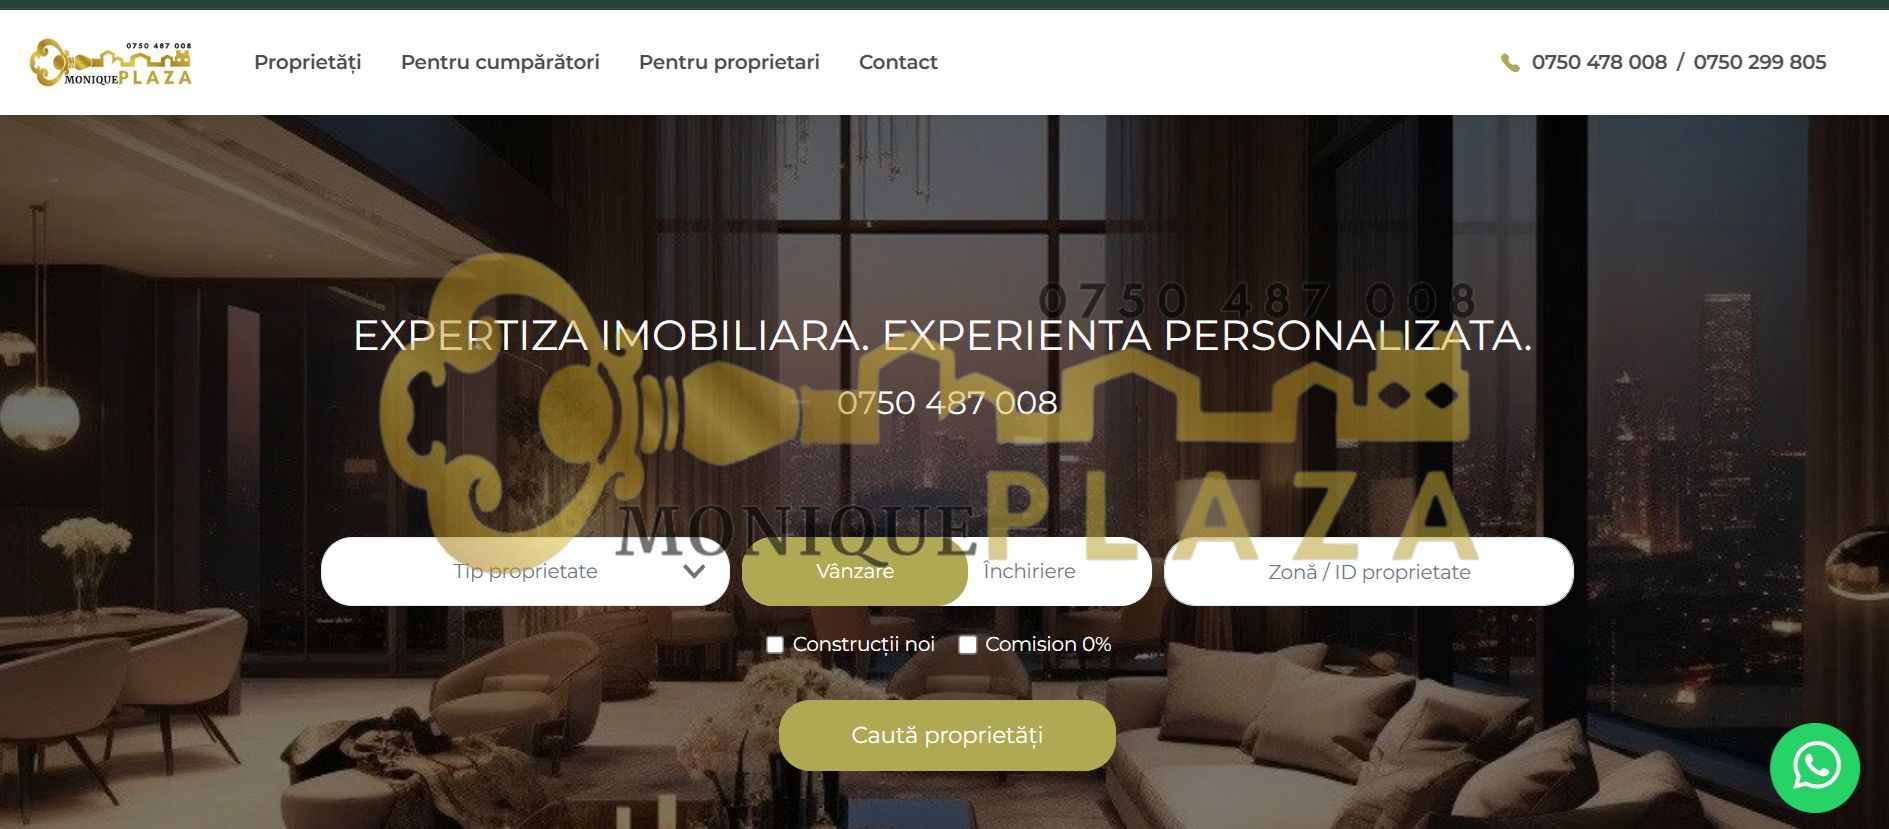This screenshot has width=1889, height=829.
Task: Go to the Pentru proprietari menu
Action: pyautogui.click(x=729, y=62)
